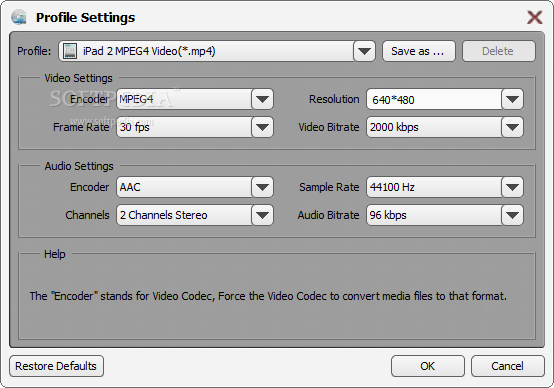
Task: Click the Cancel button
Action: (x=507, y=366)
